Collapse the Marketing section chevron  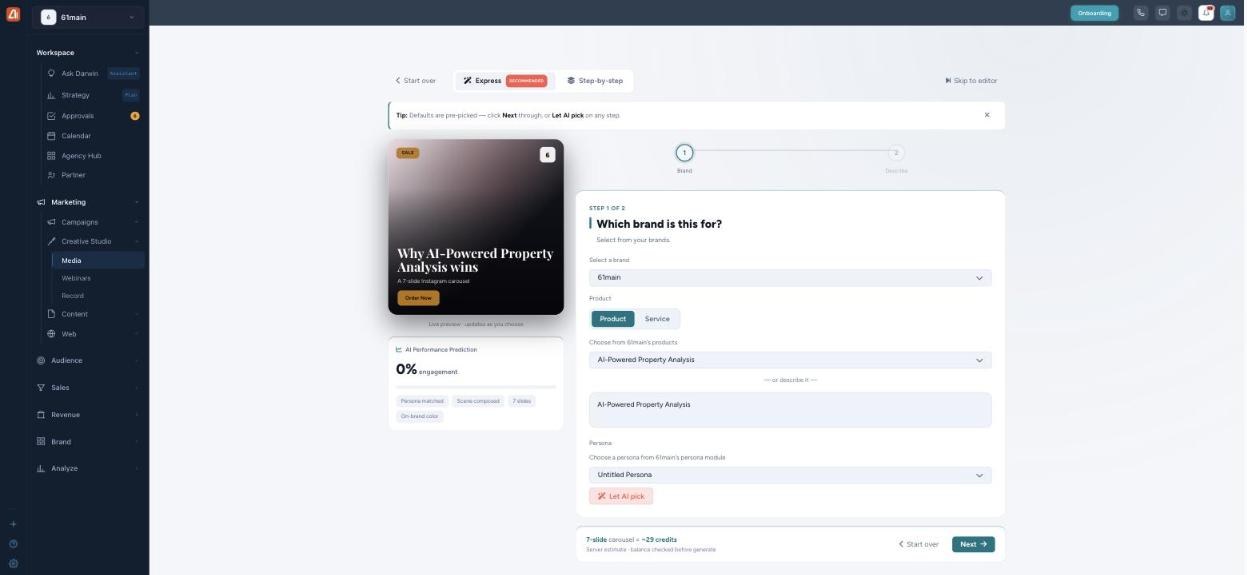tap(137, 202)
